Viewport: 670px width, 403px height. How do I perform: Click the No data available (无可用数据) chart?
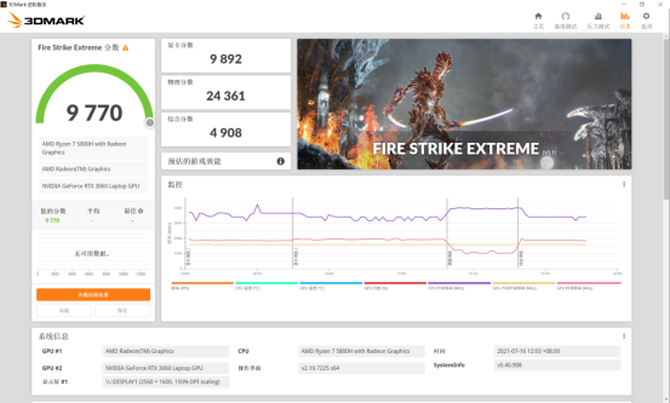pyautogui.click(x=93, y=254)
